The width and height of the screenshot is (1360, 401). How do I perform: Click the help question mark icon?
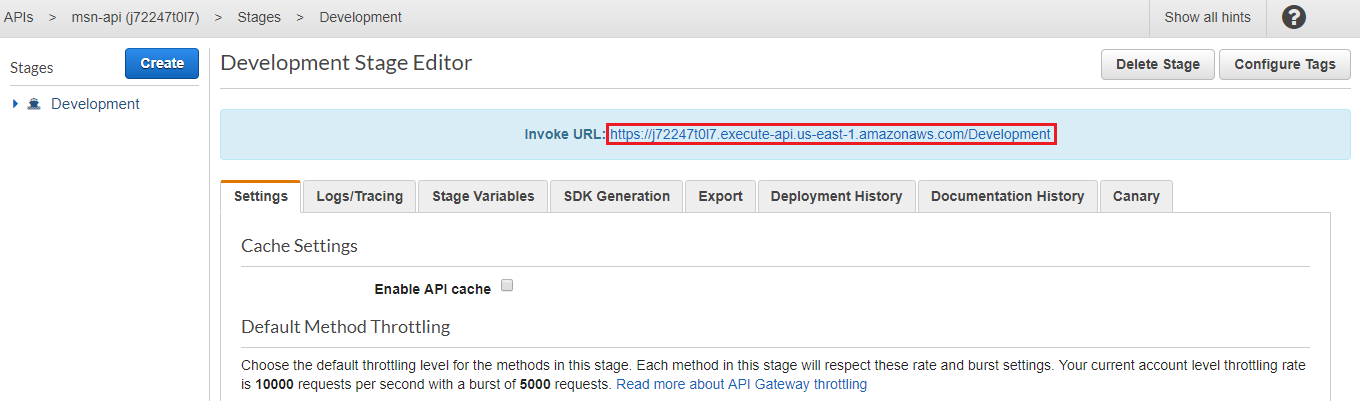(1294, 17)
